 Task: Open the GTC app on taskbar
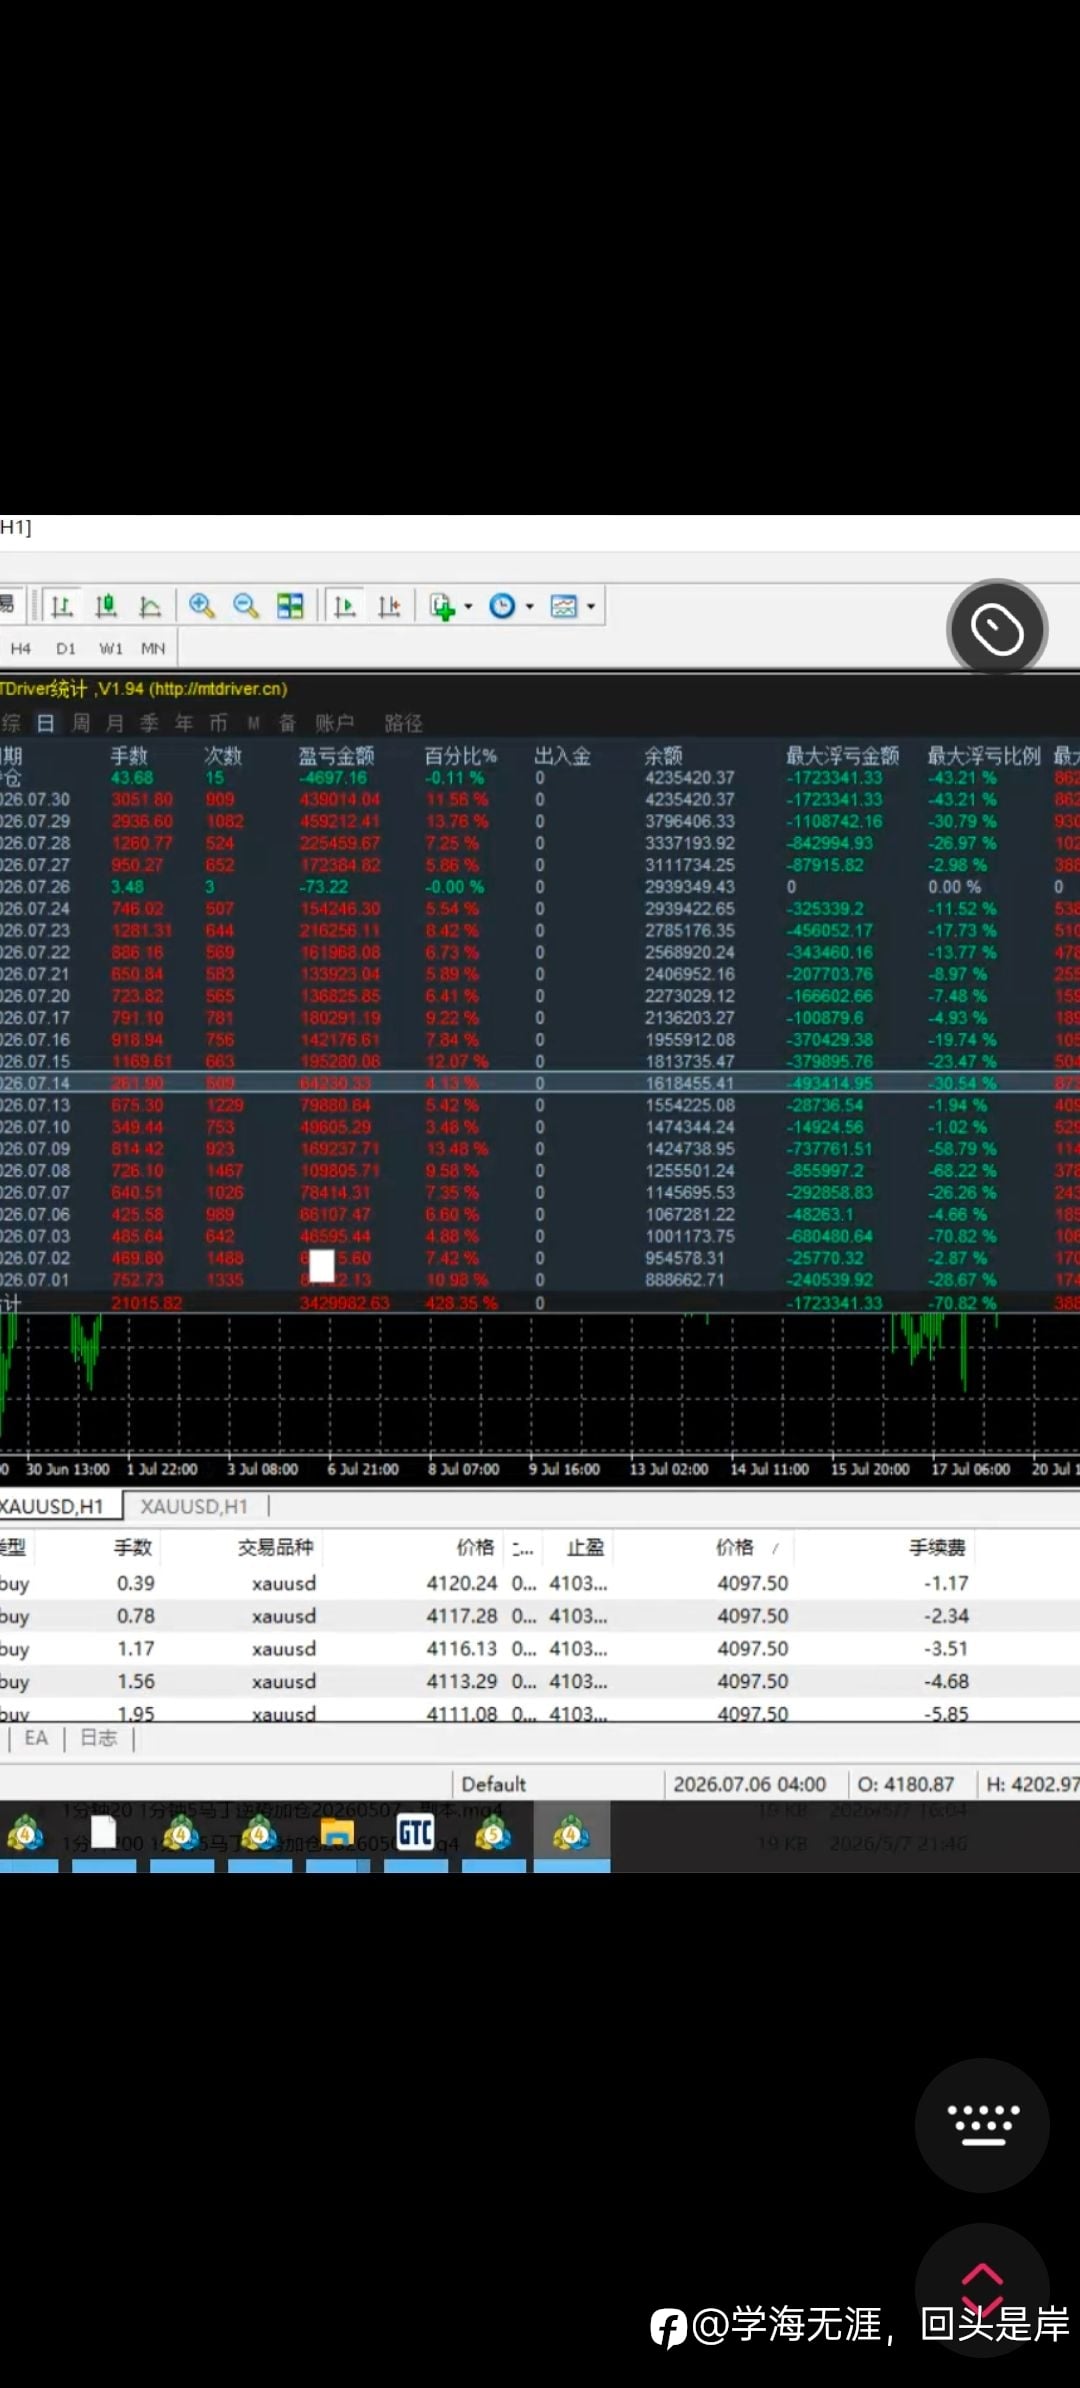[416, 1833]
